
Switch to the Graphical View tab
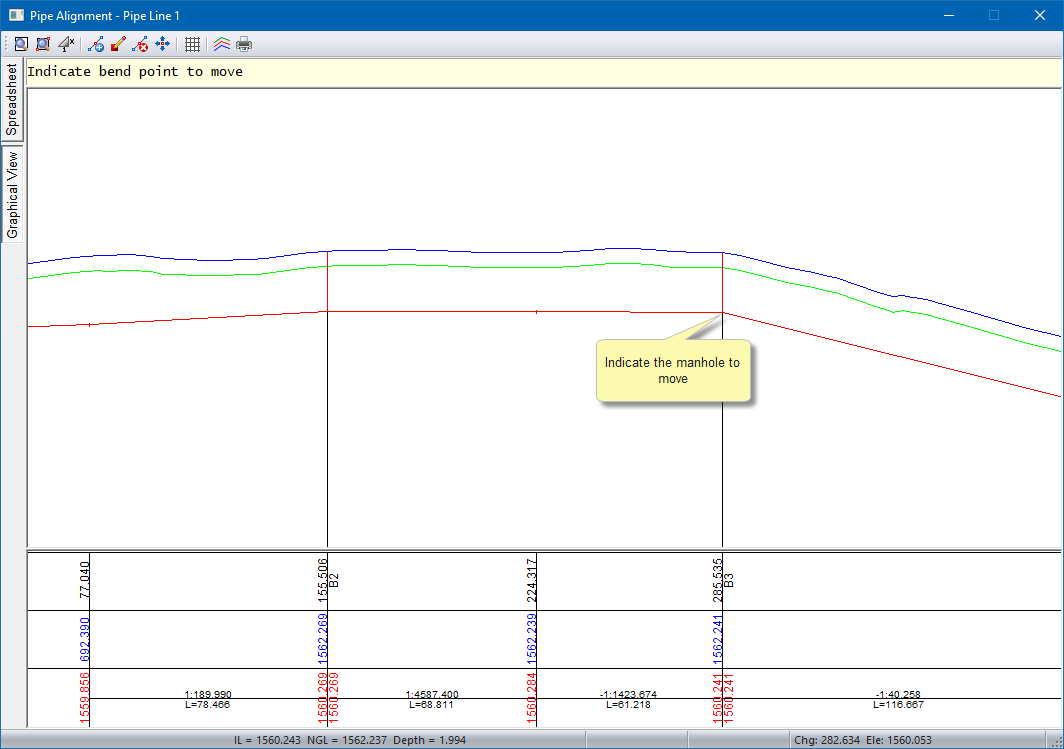[x=12, y=194]
